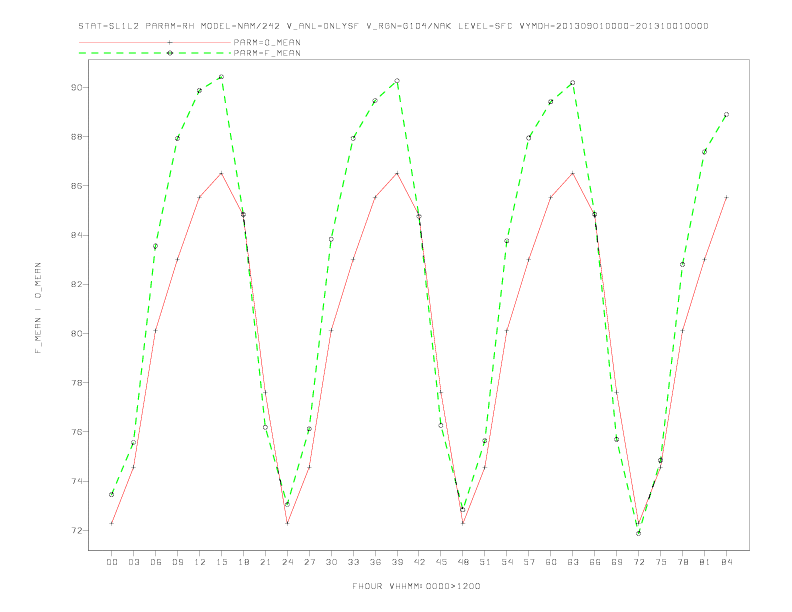Click the green F_MEAN marker at hour 06

pyautogui.click(x=156, y=246)
